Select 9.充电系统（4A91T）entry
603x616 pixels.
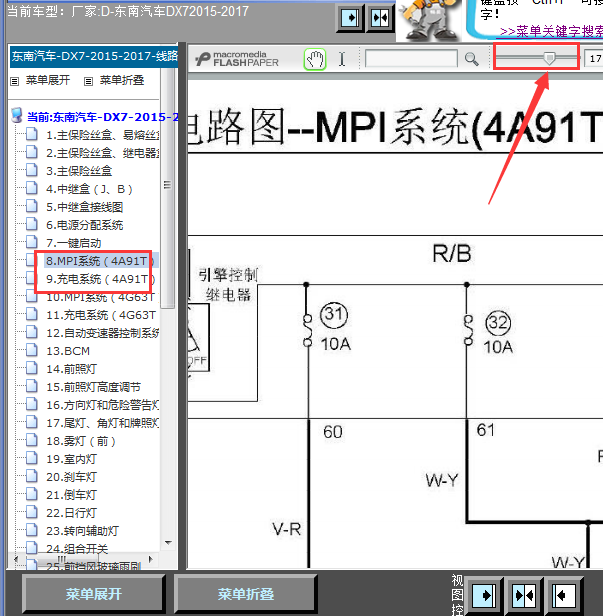(x=101, y=279)
